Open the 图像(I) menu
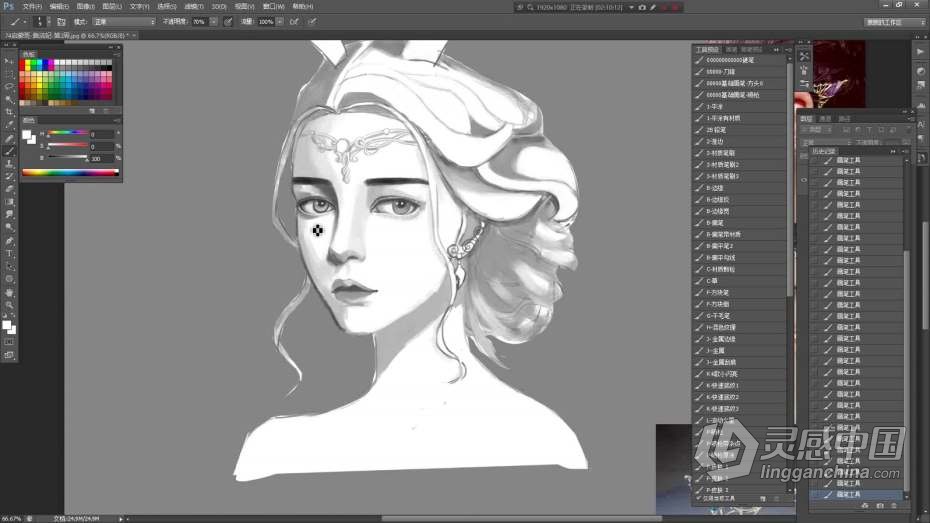Screen dimensions: 930x523 85,7
